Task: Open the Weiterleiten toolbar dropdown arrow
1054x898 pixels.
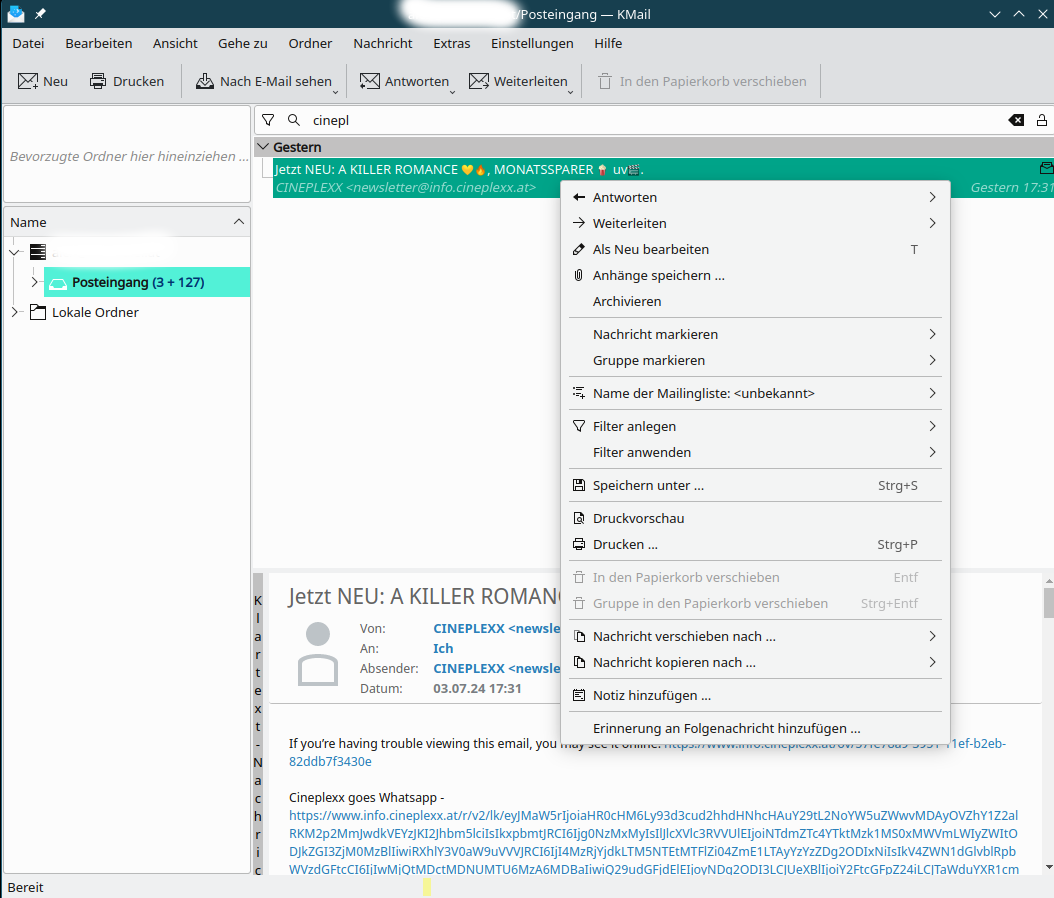Action: (x=571, y=91)
